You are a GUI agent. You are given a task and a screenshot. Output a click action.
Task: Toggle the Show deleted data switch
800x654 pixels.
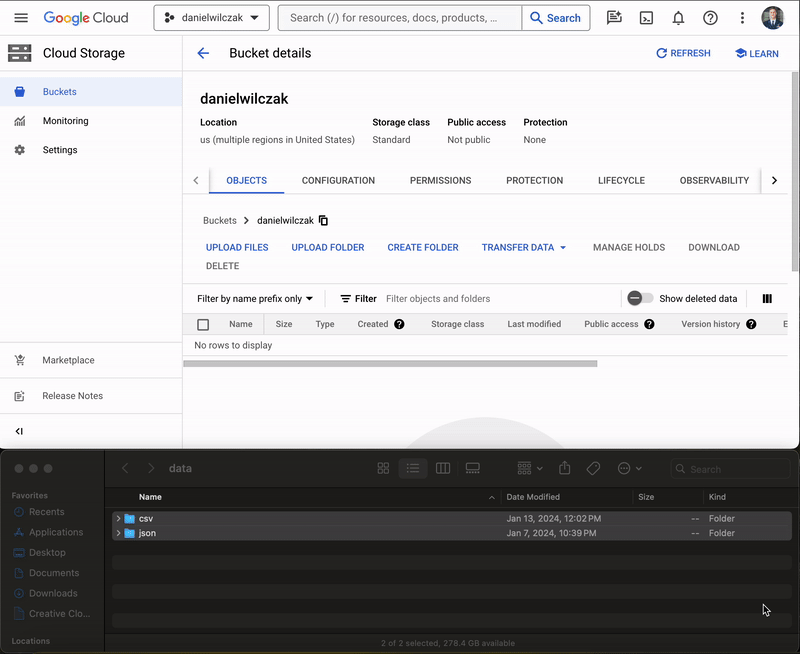click(640, 298)
